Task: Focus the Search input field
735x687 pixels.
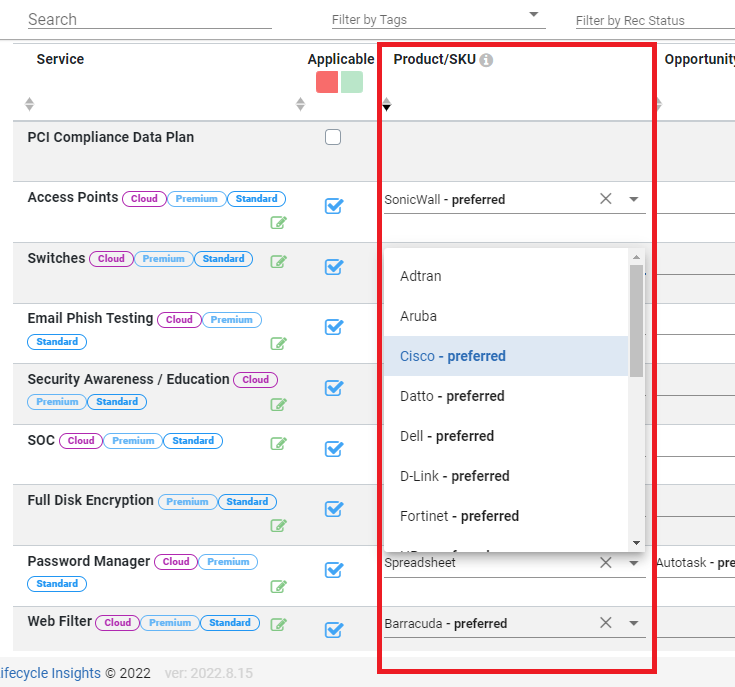Action: pyautogui.click(x=150, y=19)
